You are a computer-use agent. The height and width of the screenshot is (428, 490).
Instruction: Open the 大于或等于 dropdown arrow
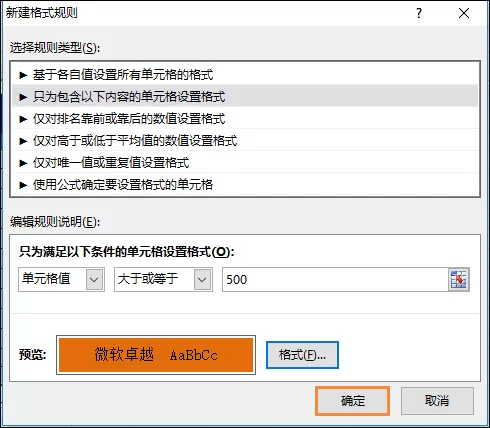202,279
